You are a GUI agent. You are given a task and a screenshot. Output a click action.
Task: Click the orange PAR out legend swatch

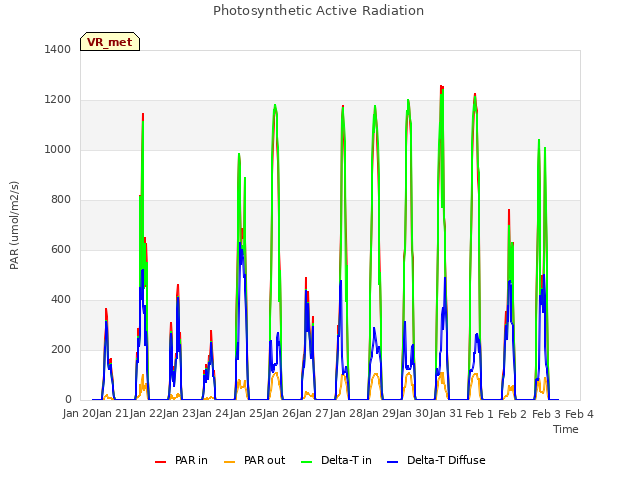coord(230,461)
